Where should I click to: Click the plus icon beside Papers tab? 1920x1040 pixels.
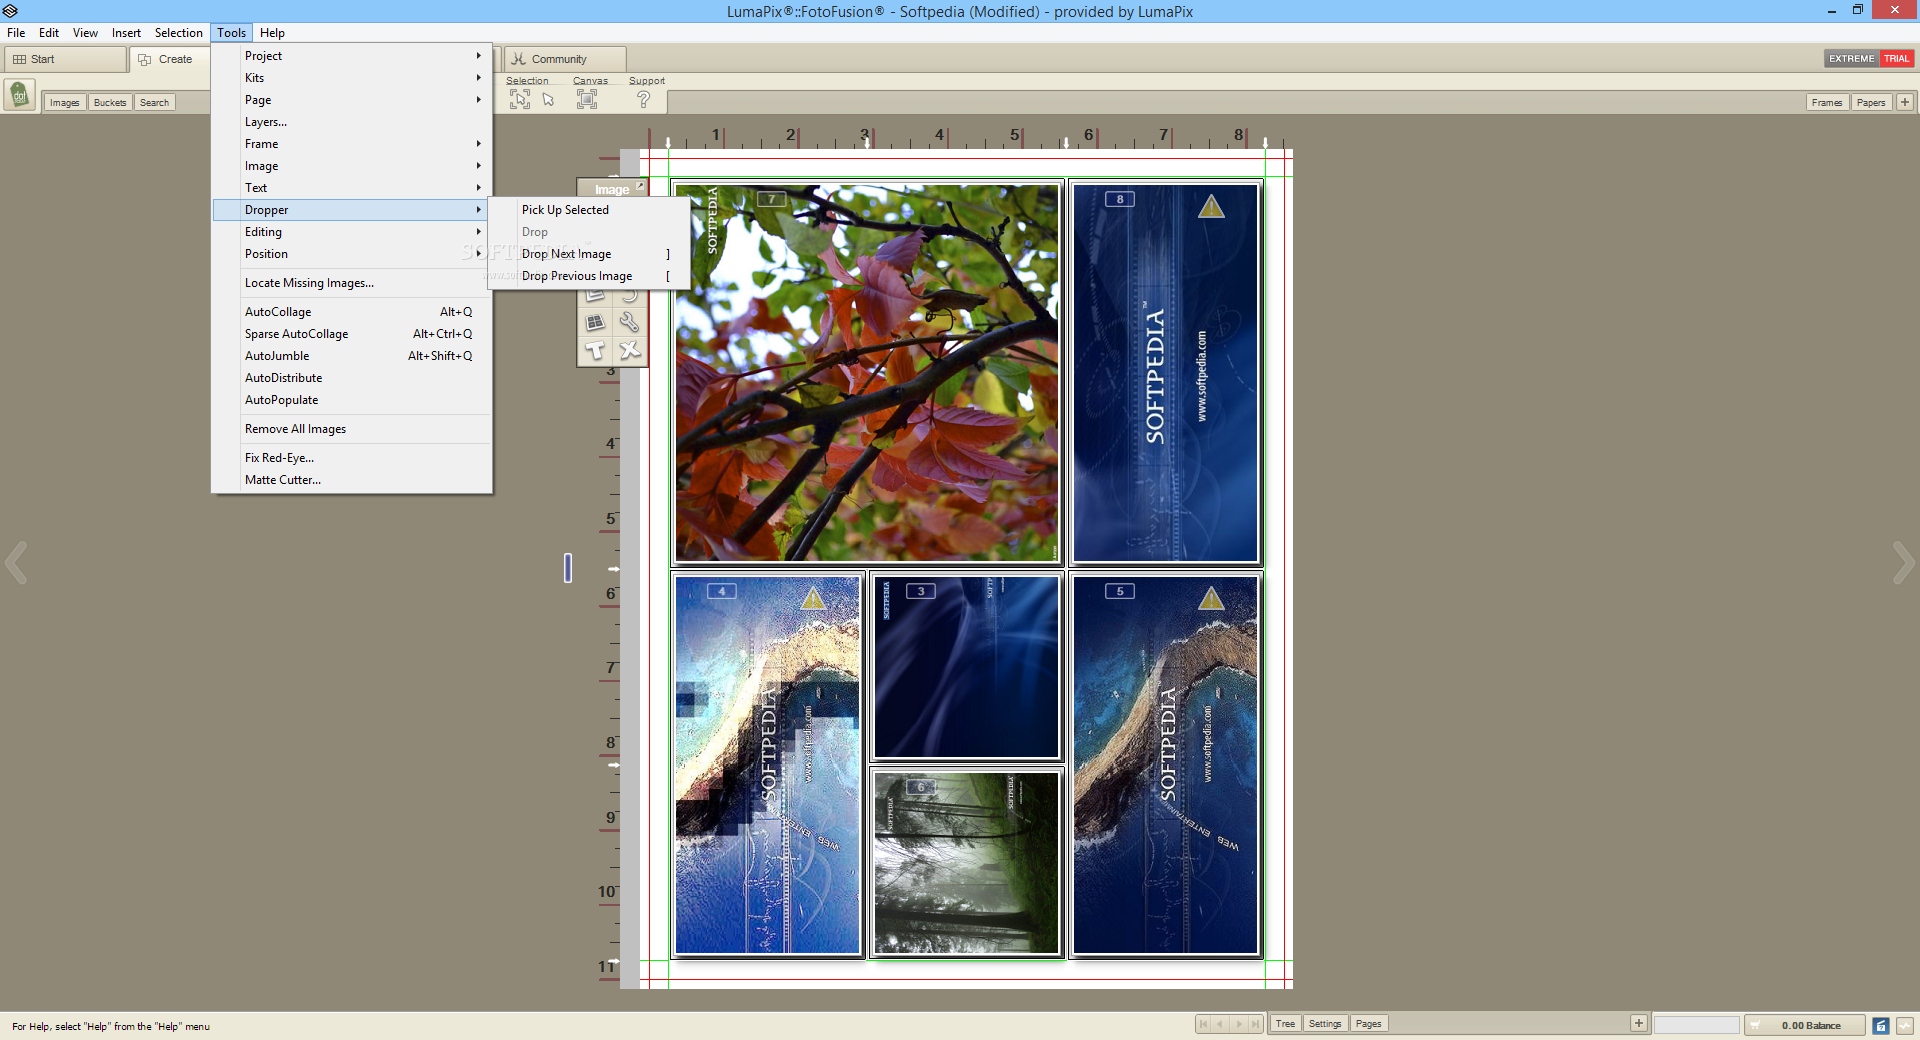point(1904,102)
